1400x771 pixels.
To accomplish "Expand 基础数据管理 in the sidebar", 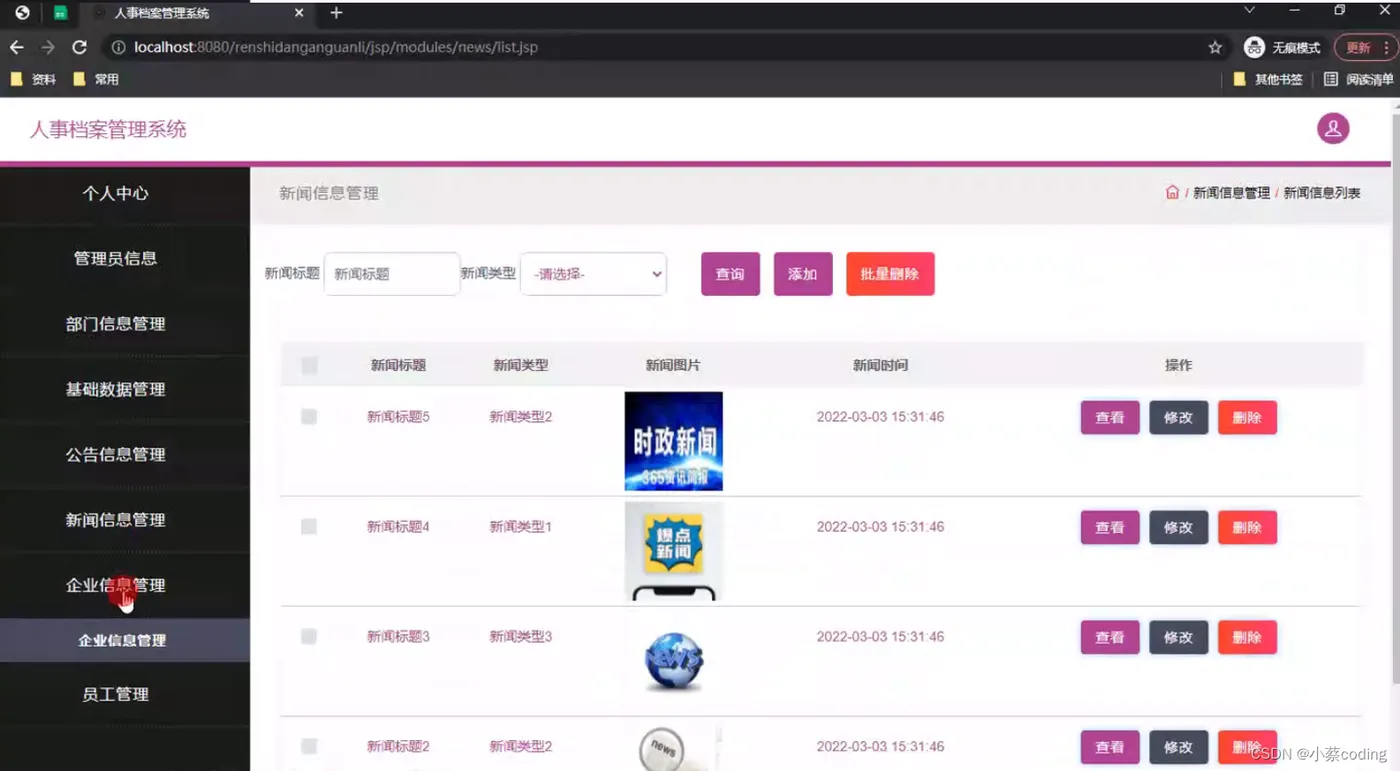I will tap(116, 389).
